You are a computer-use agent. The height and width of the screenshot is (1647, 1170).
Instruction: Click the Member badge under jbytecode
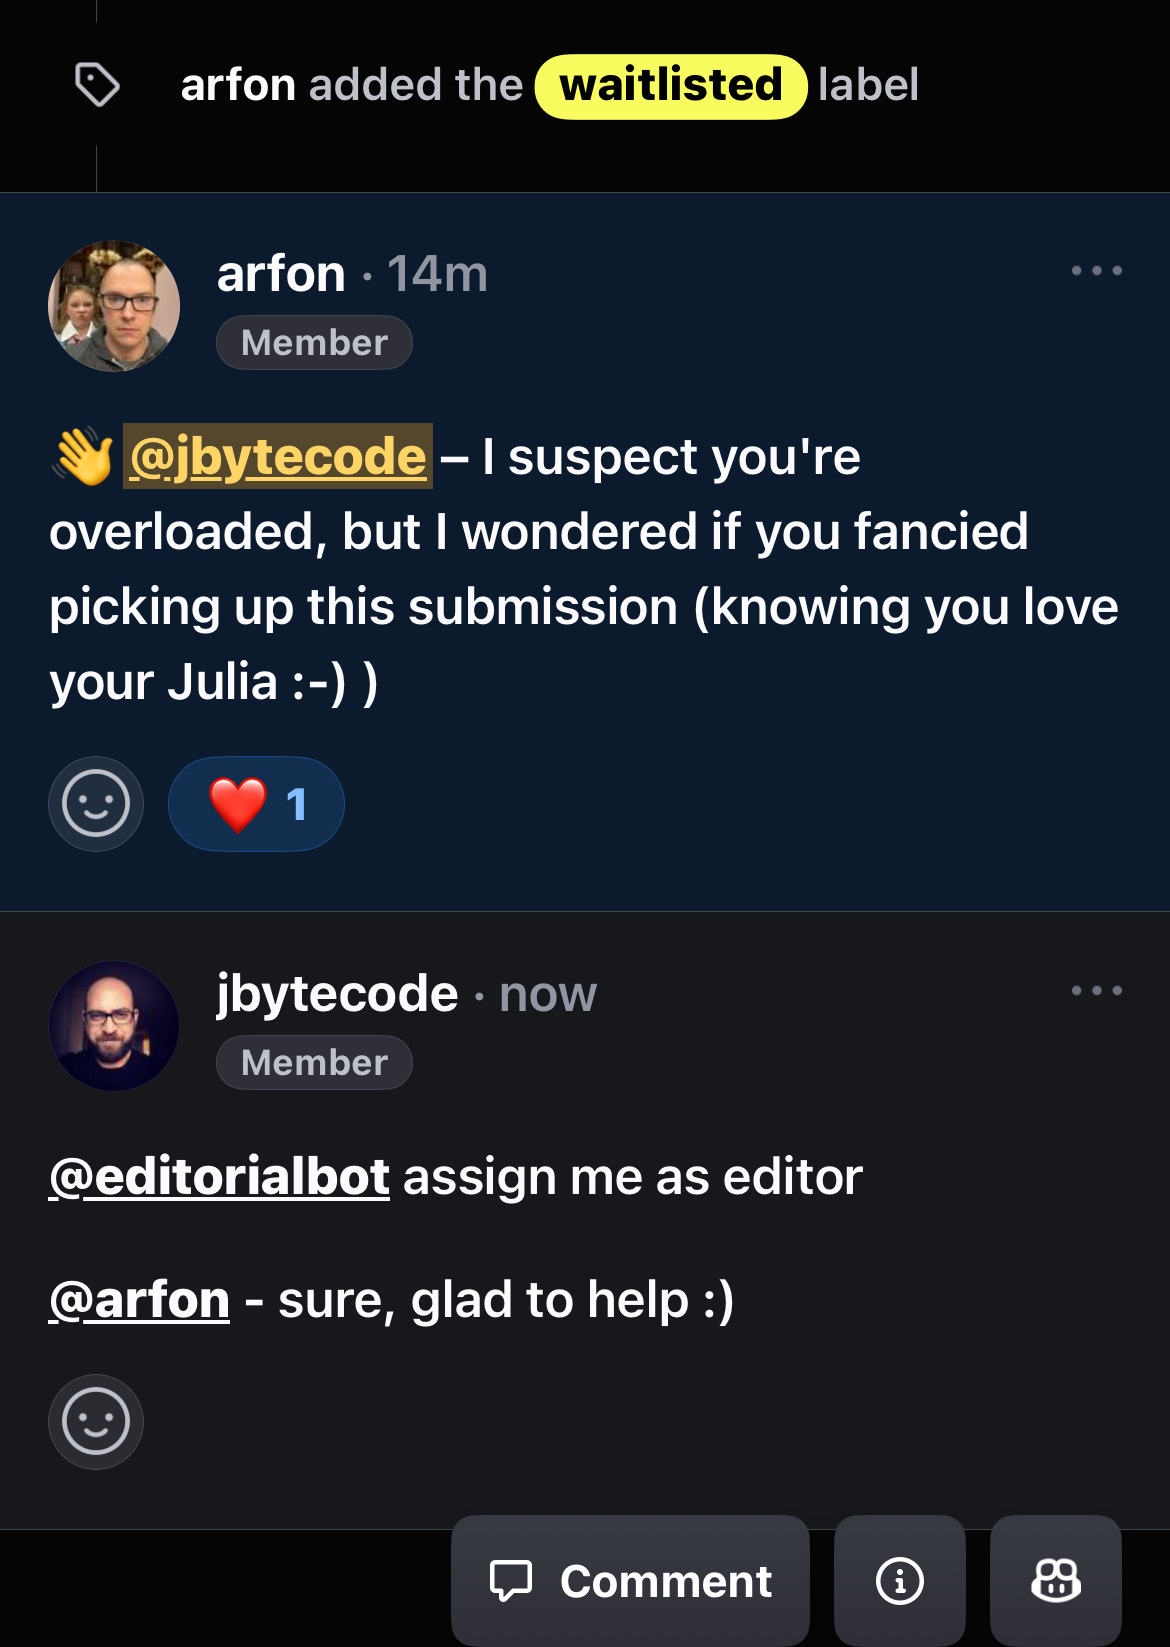(314, 1063)
